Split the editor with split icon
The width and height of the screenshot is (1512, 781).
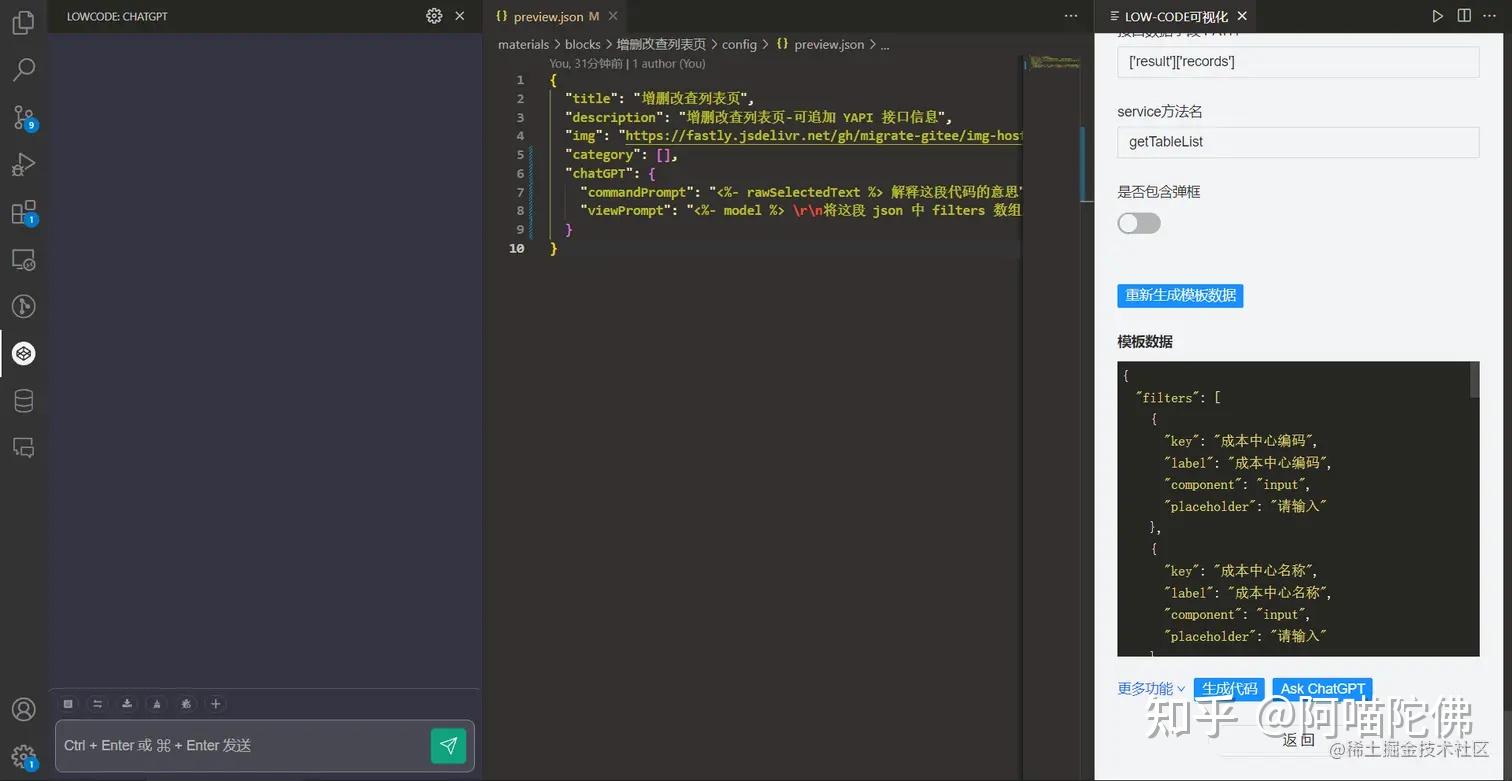(x=1464, y=16)
